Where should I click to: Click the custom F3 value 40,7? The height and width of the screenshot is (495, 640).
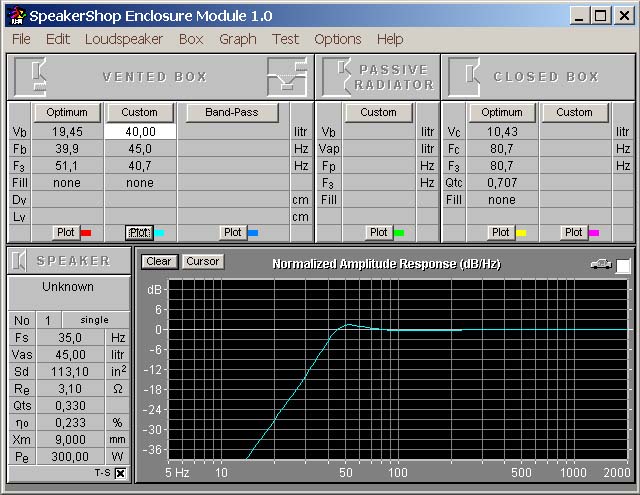(x=140, y=166)
